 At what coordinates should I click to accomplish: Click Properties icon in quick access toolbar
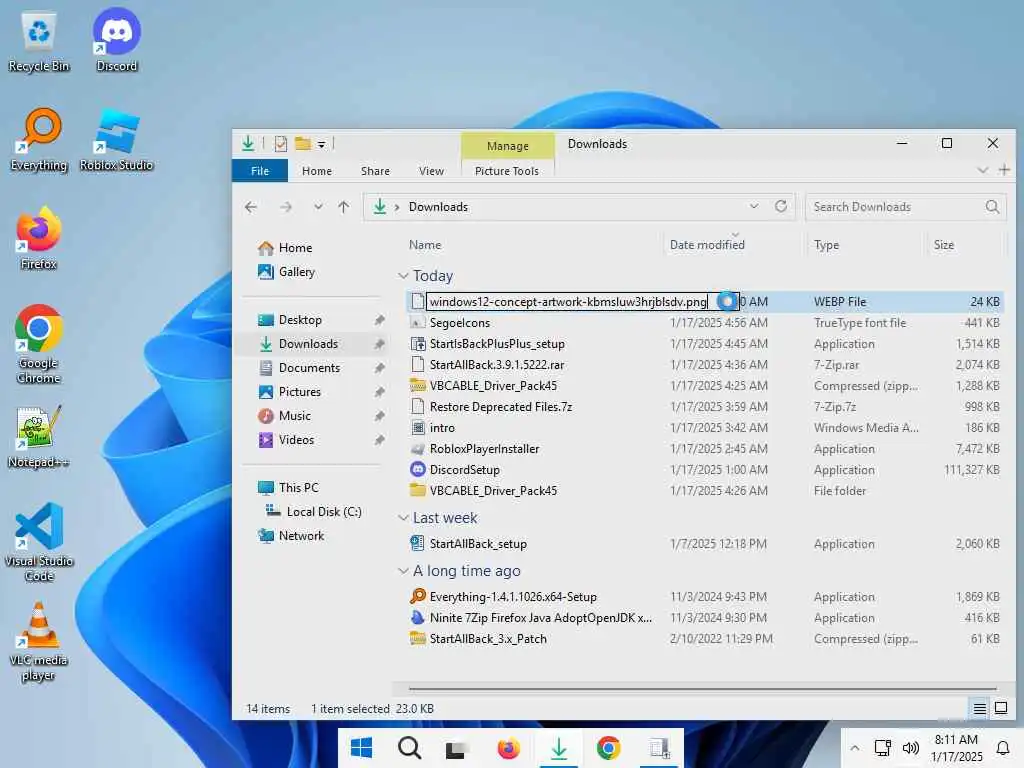(281, 144)
